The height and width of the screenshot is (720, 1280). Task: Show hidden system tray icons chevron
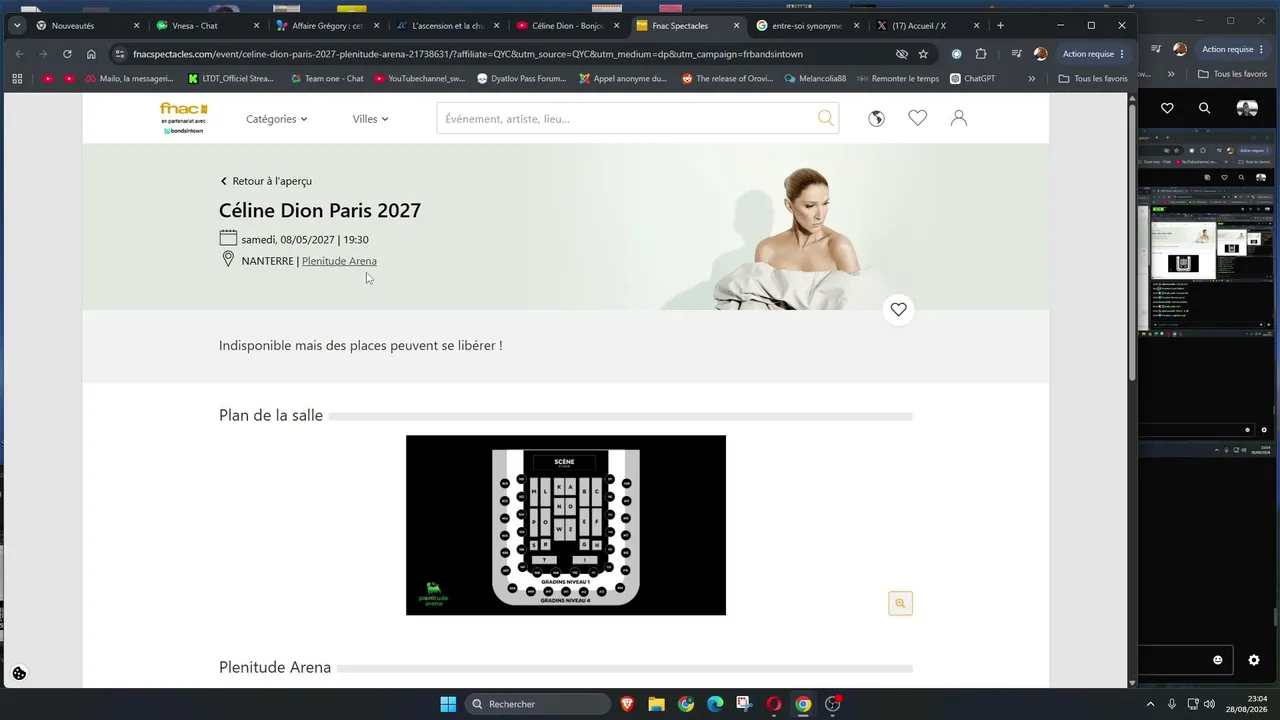pos(1150,704)
